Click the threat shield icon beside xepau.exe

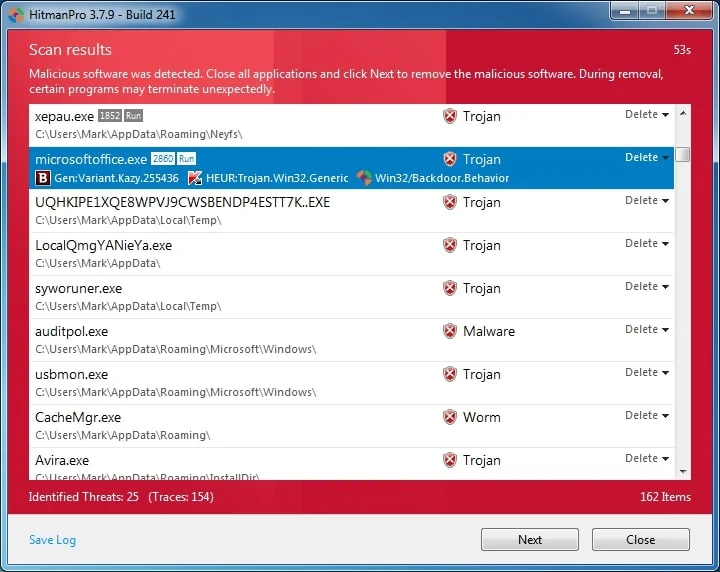450,116
